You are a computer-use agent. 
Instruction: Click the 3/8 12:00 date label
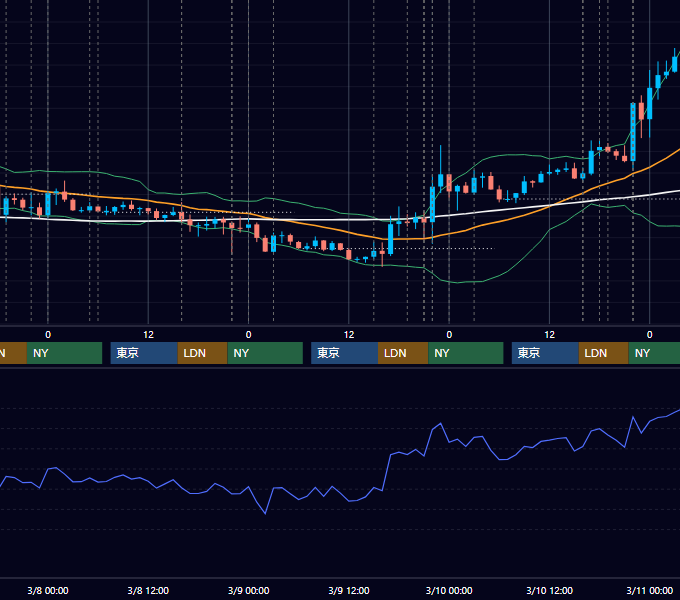[148, 590]
